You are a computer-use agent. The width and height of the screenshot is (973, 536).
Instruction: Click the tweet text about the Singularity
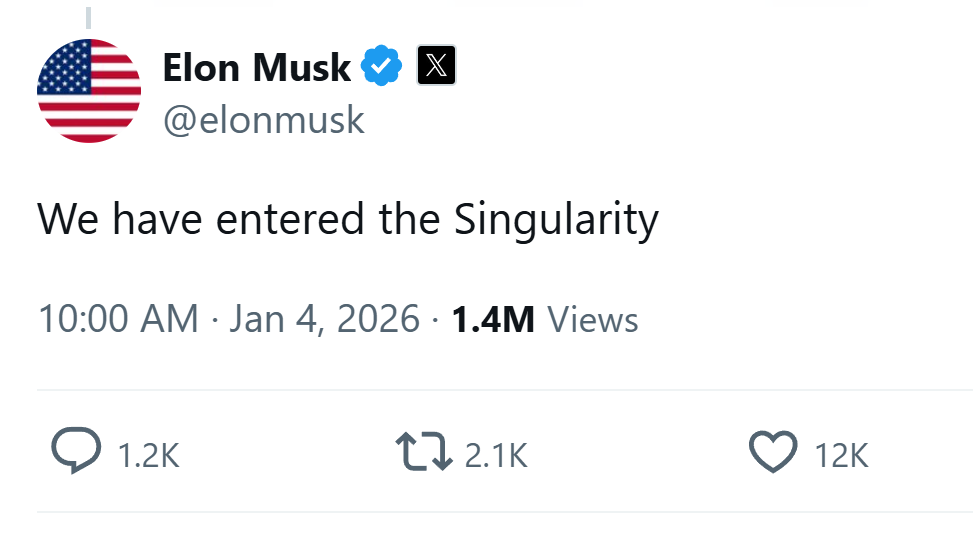[348, 220]
